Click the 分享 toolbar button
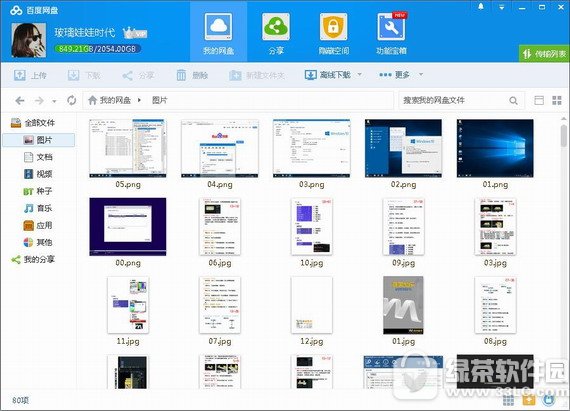This screenshot has height=411, width=570. pyautogui.click(x=138, y=75)
